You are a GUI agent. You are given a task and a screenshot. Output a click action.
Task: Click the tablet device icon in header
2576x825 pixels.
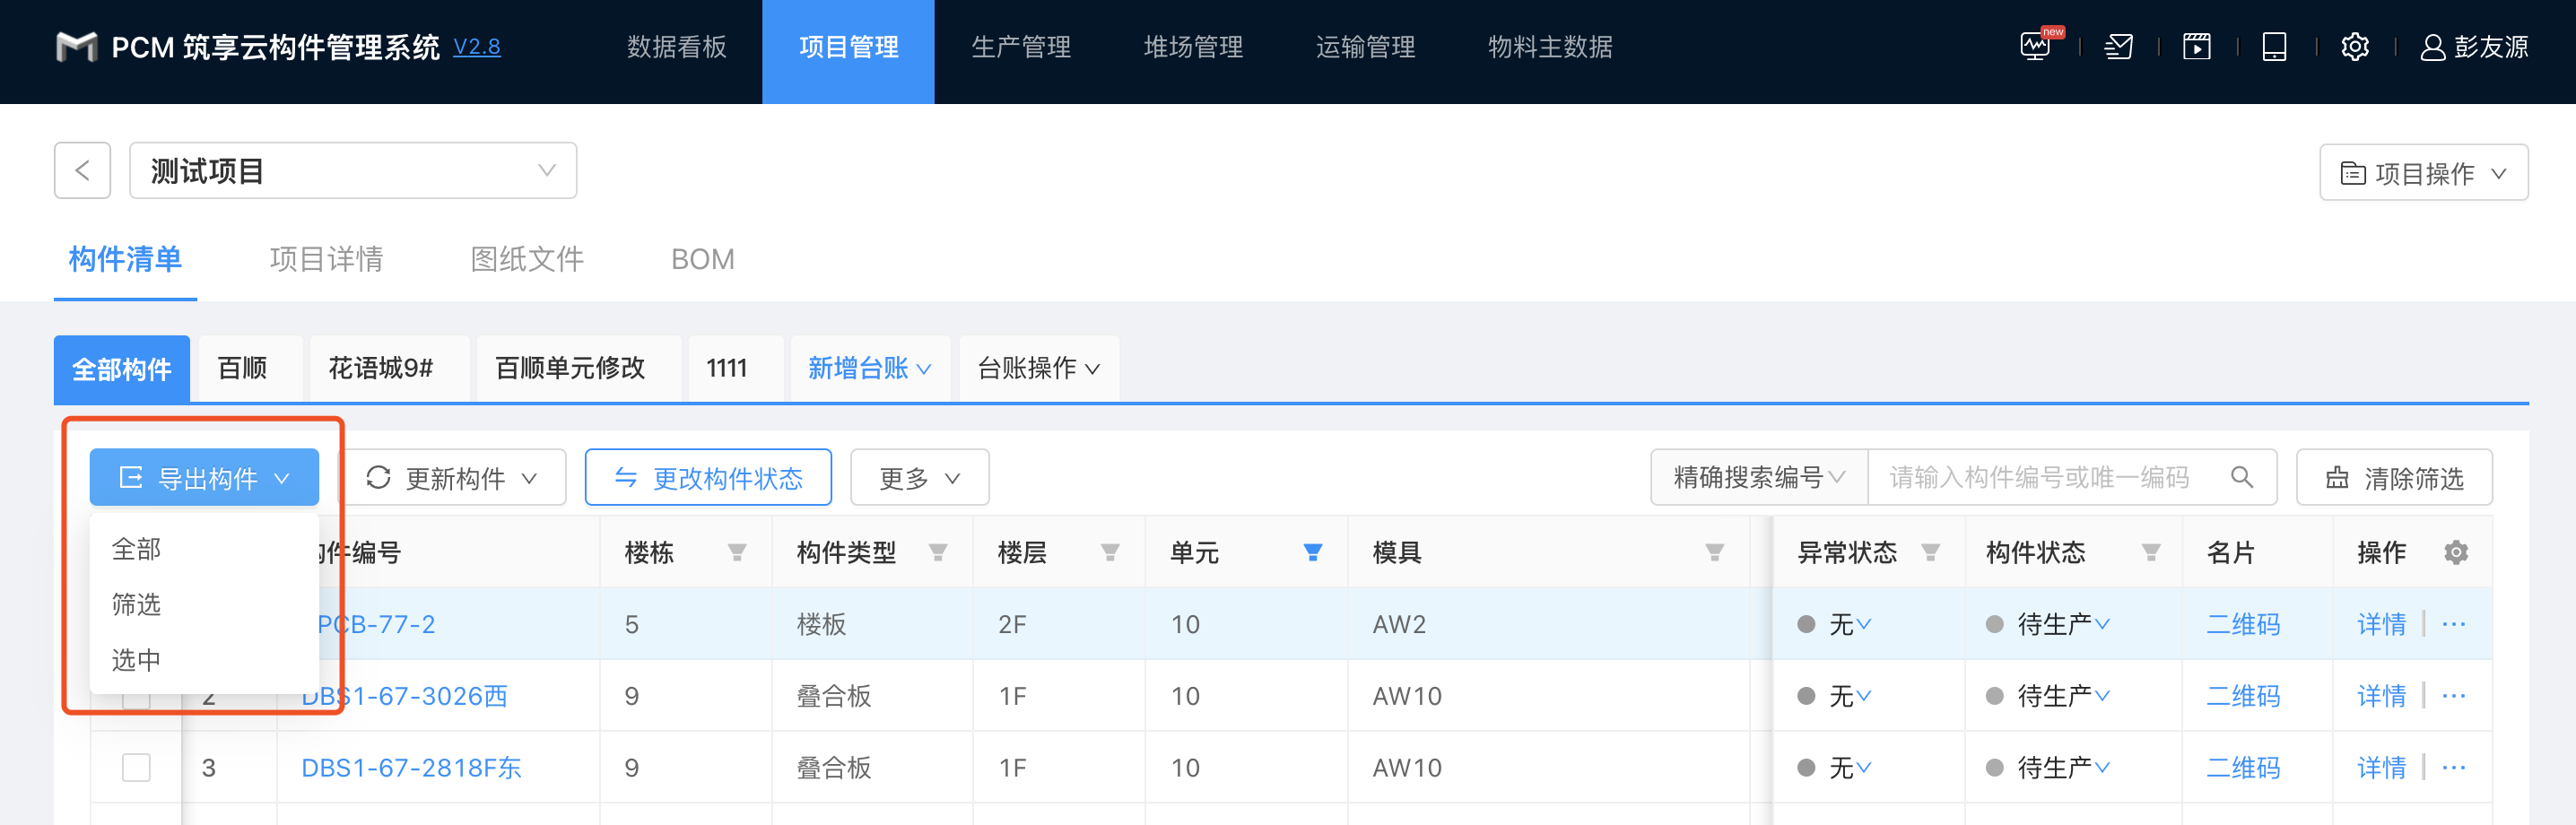click(x=2274, y=47)
